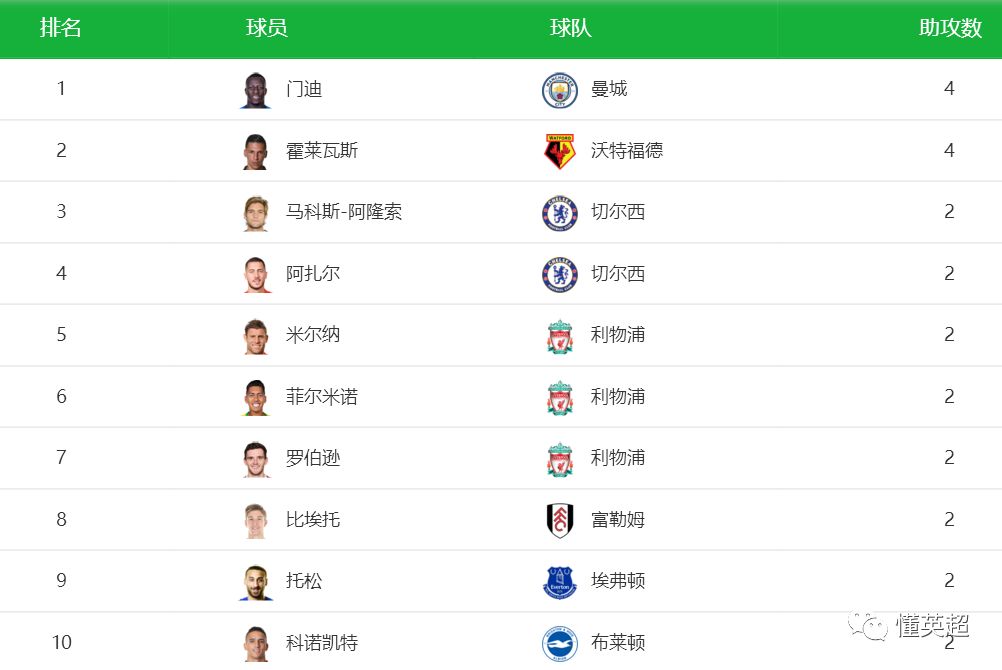Screen dimensions: 1002x670
Task: Open player name 菲尔米诺
Action: click(321, 397)
